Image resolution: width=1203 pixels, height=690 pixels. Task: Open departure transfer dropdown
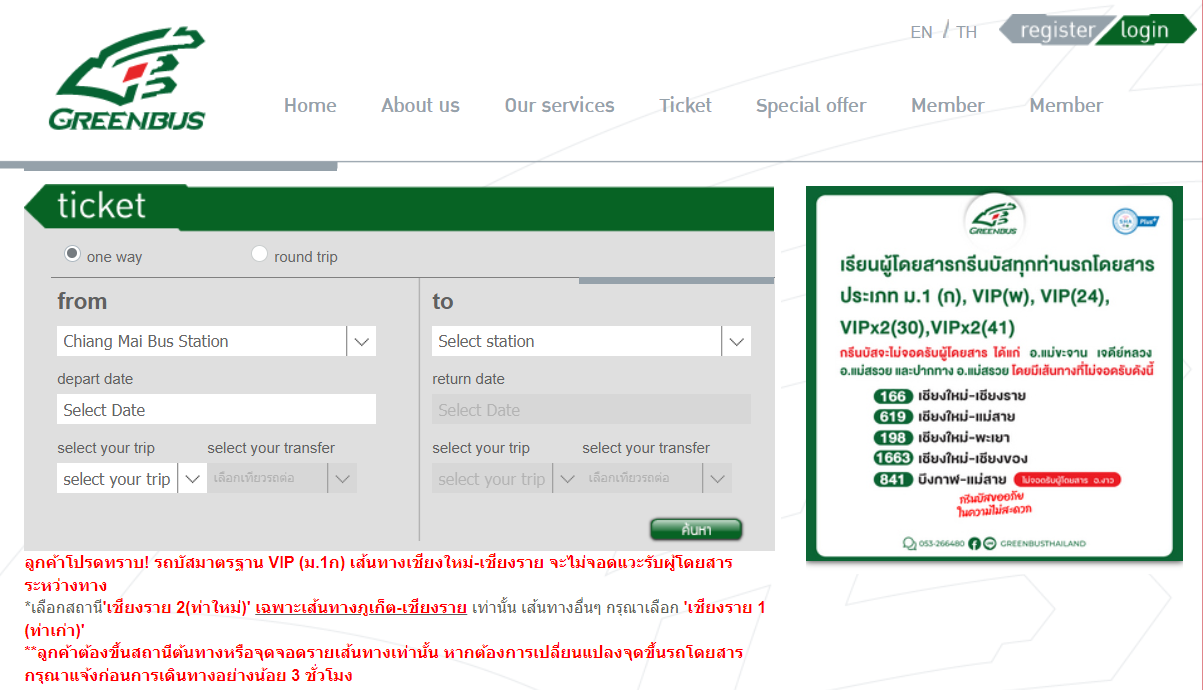281,478
